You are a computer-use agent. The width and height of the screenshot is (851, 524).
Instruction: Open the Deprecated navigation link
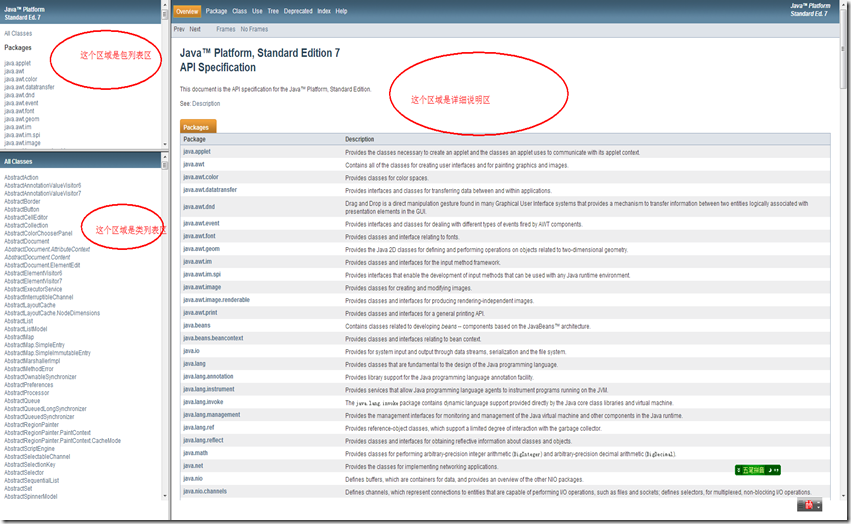pos(298,11)
